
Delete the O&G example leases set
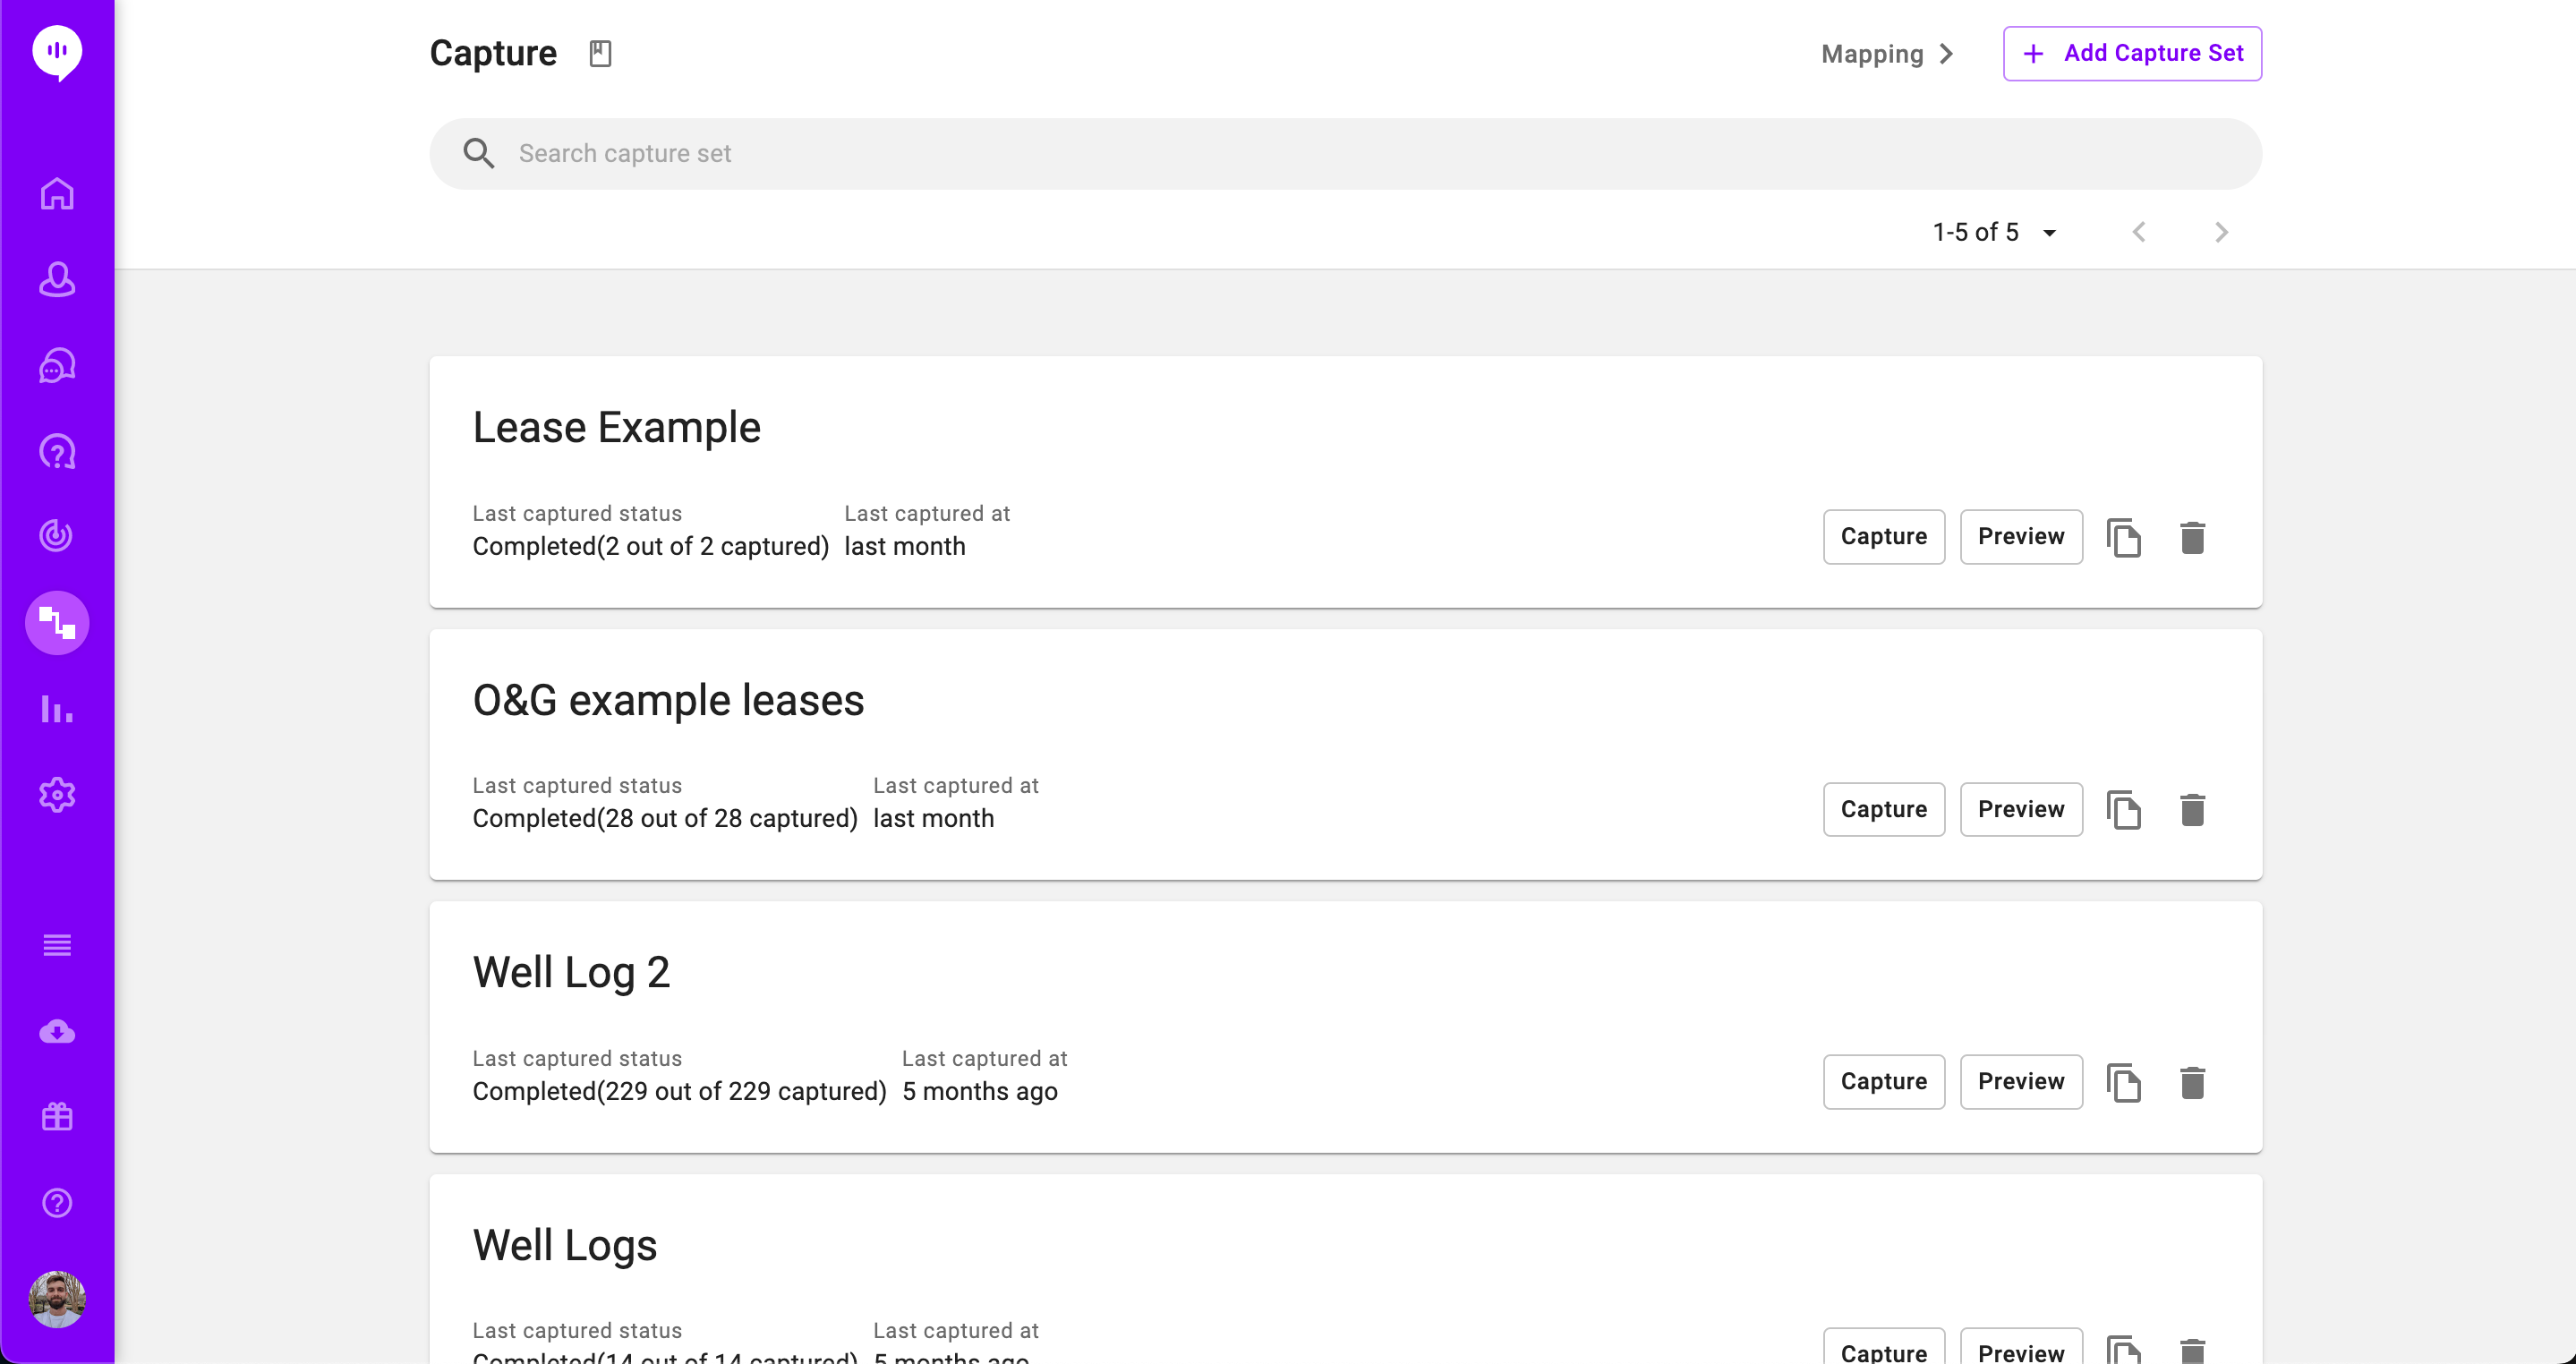click(x=2192, y=810)
